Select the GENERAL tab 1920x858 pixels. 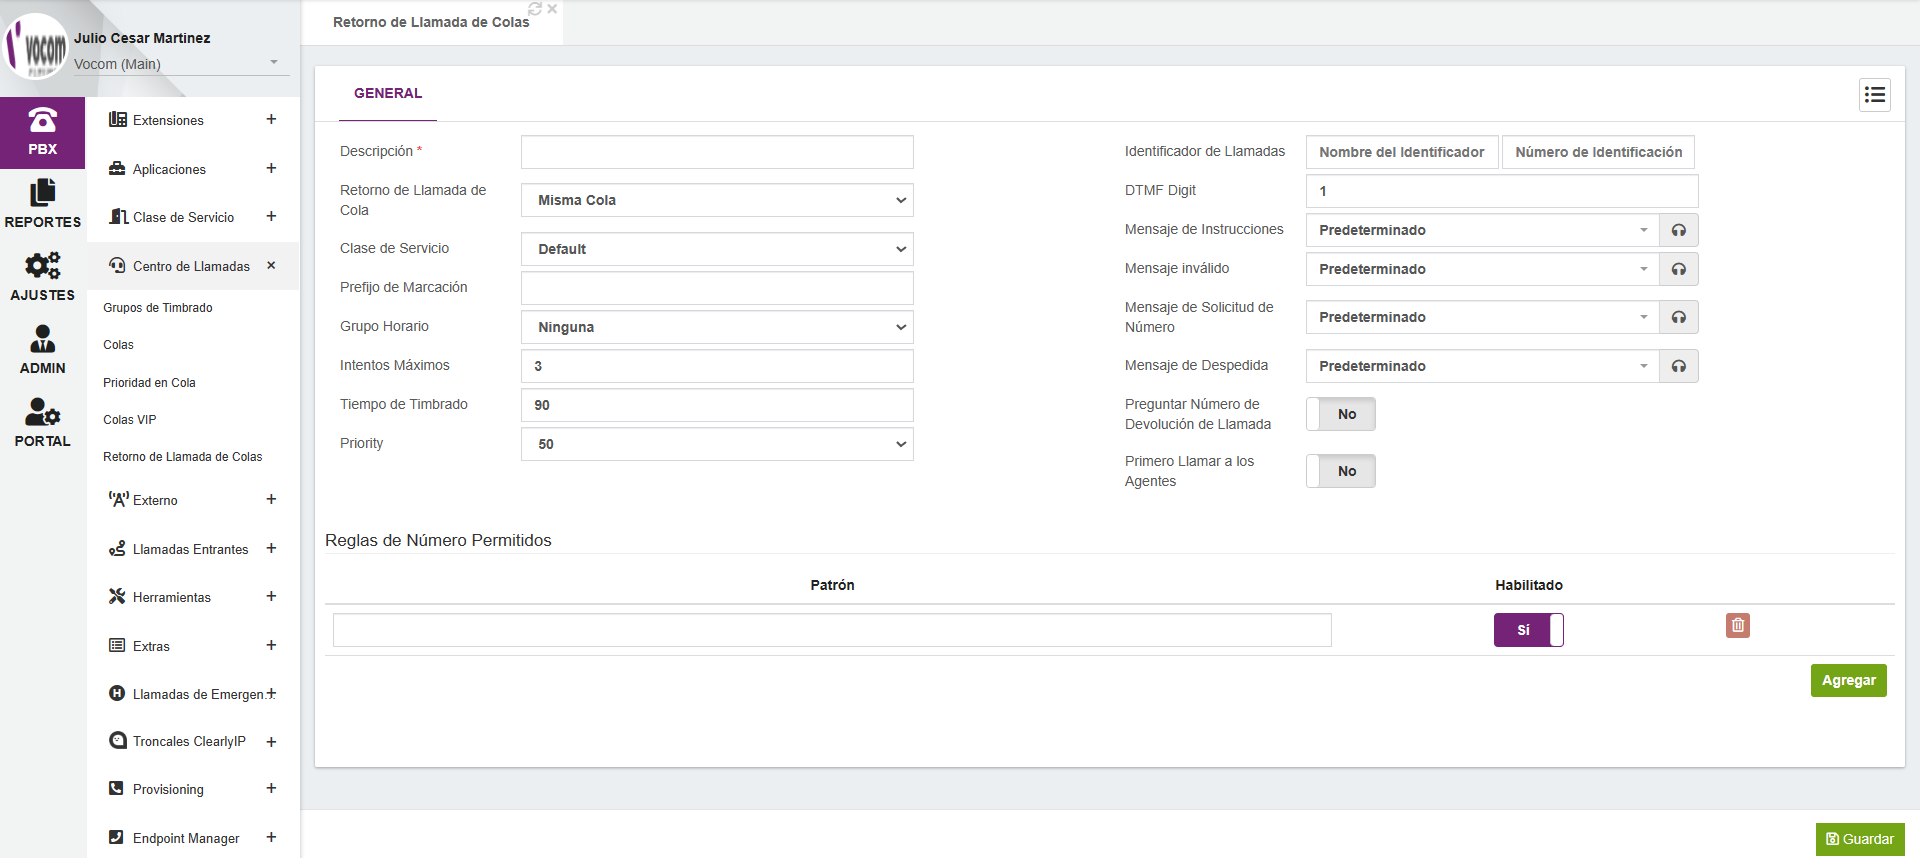[388, 93]
